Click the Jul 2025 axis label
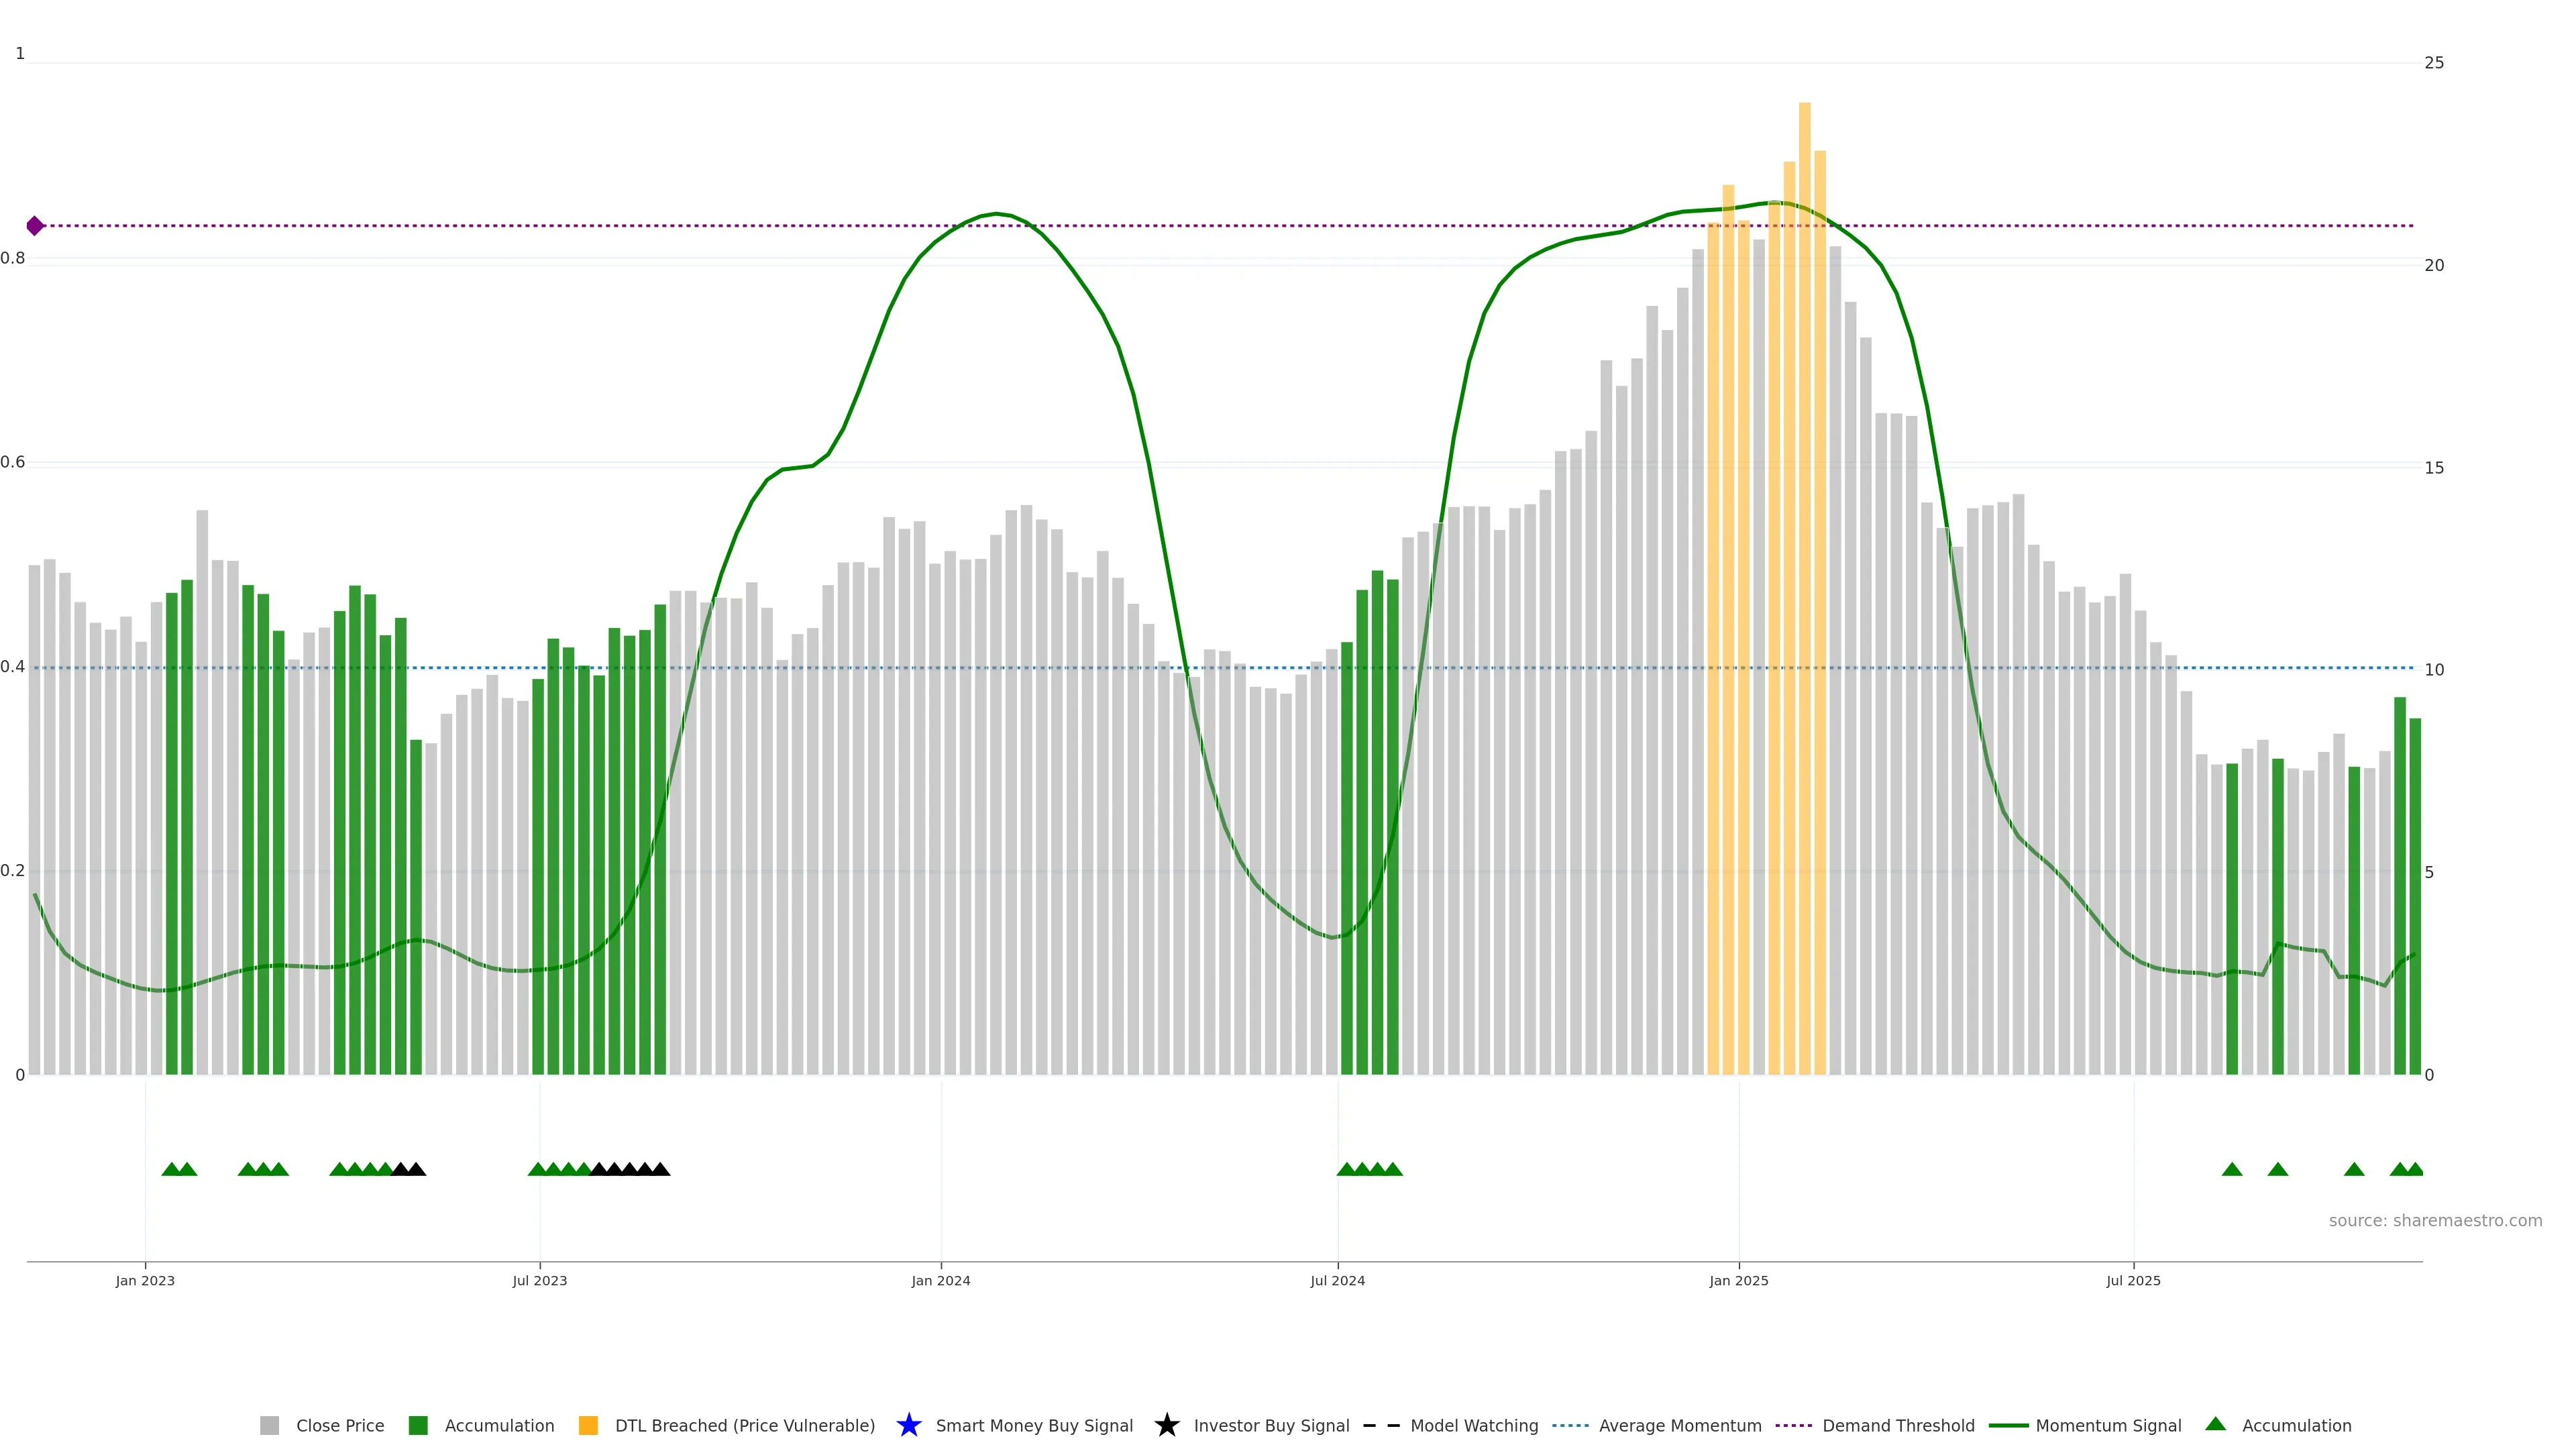 [2133, 1280]
